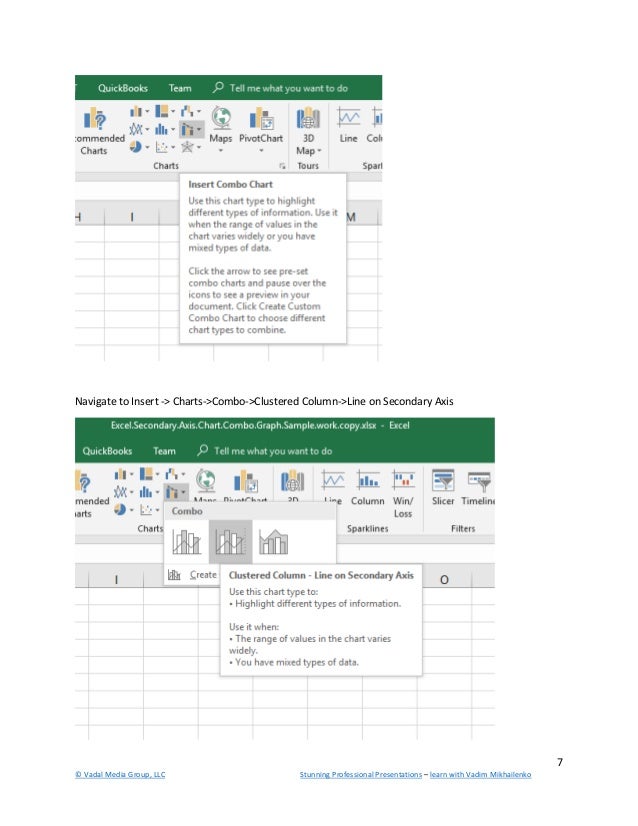Click Maps globe icon in Combo dropdown screenshot
The height and width of the screenshot is (826, 638).
pyautogui.click(x=205, y=481)
